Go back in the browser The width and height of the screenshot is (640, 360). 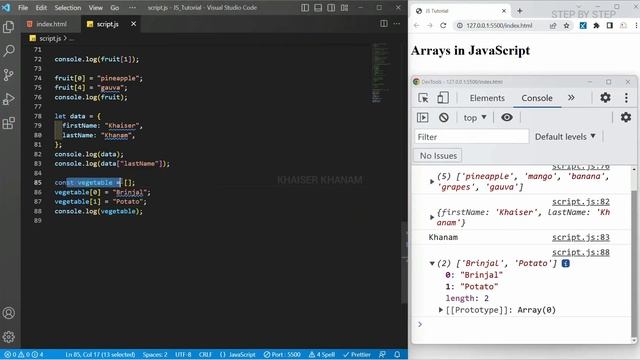[x=416, y=25]
